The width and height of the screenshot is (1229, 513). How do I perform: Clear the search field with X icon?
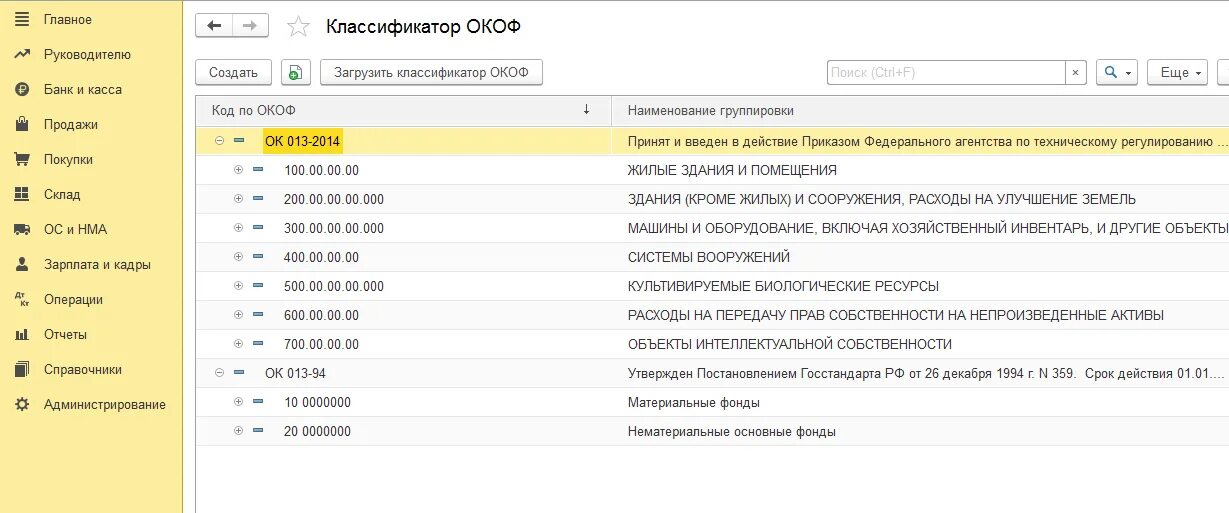1075,72
